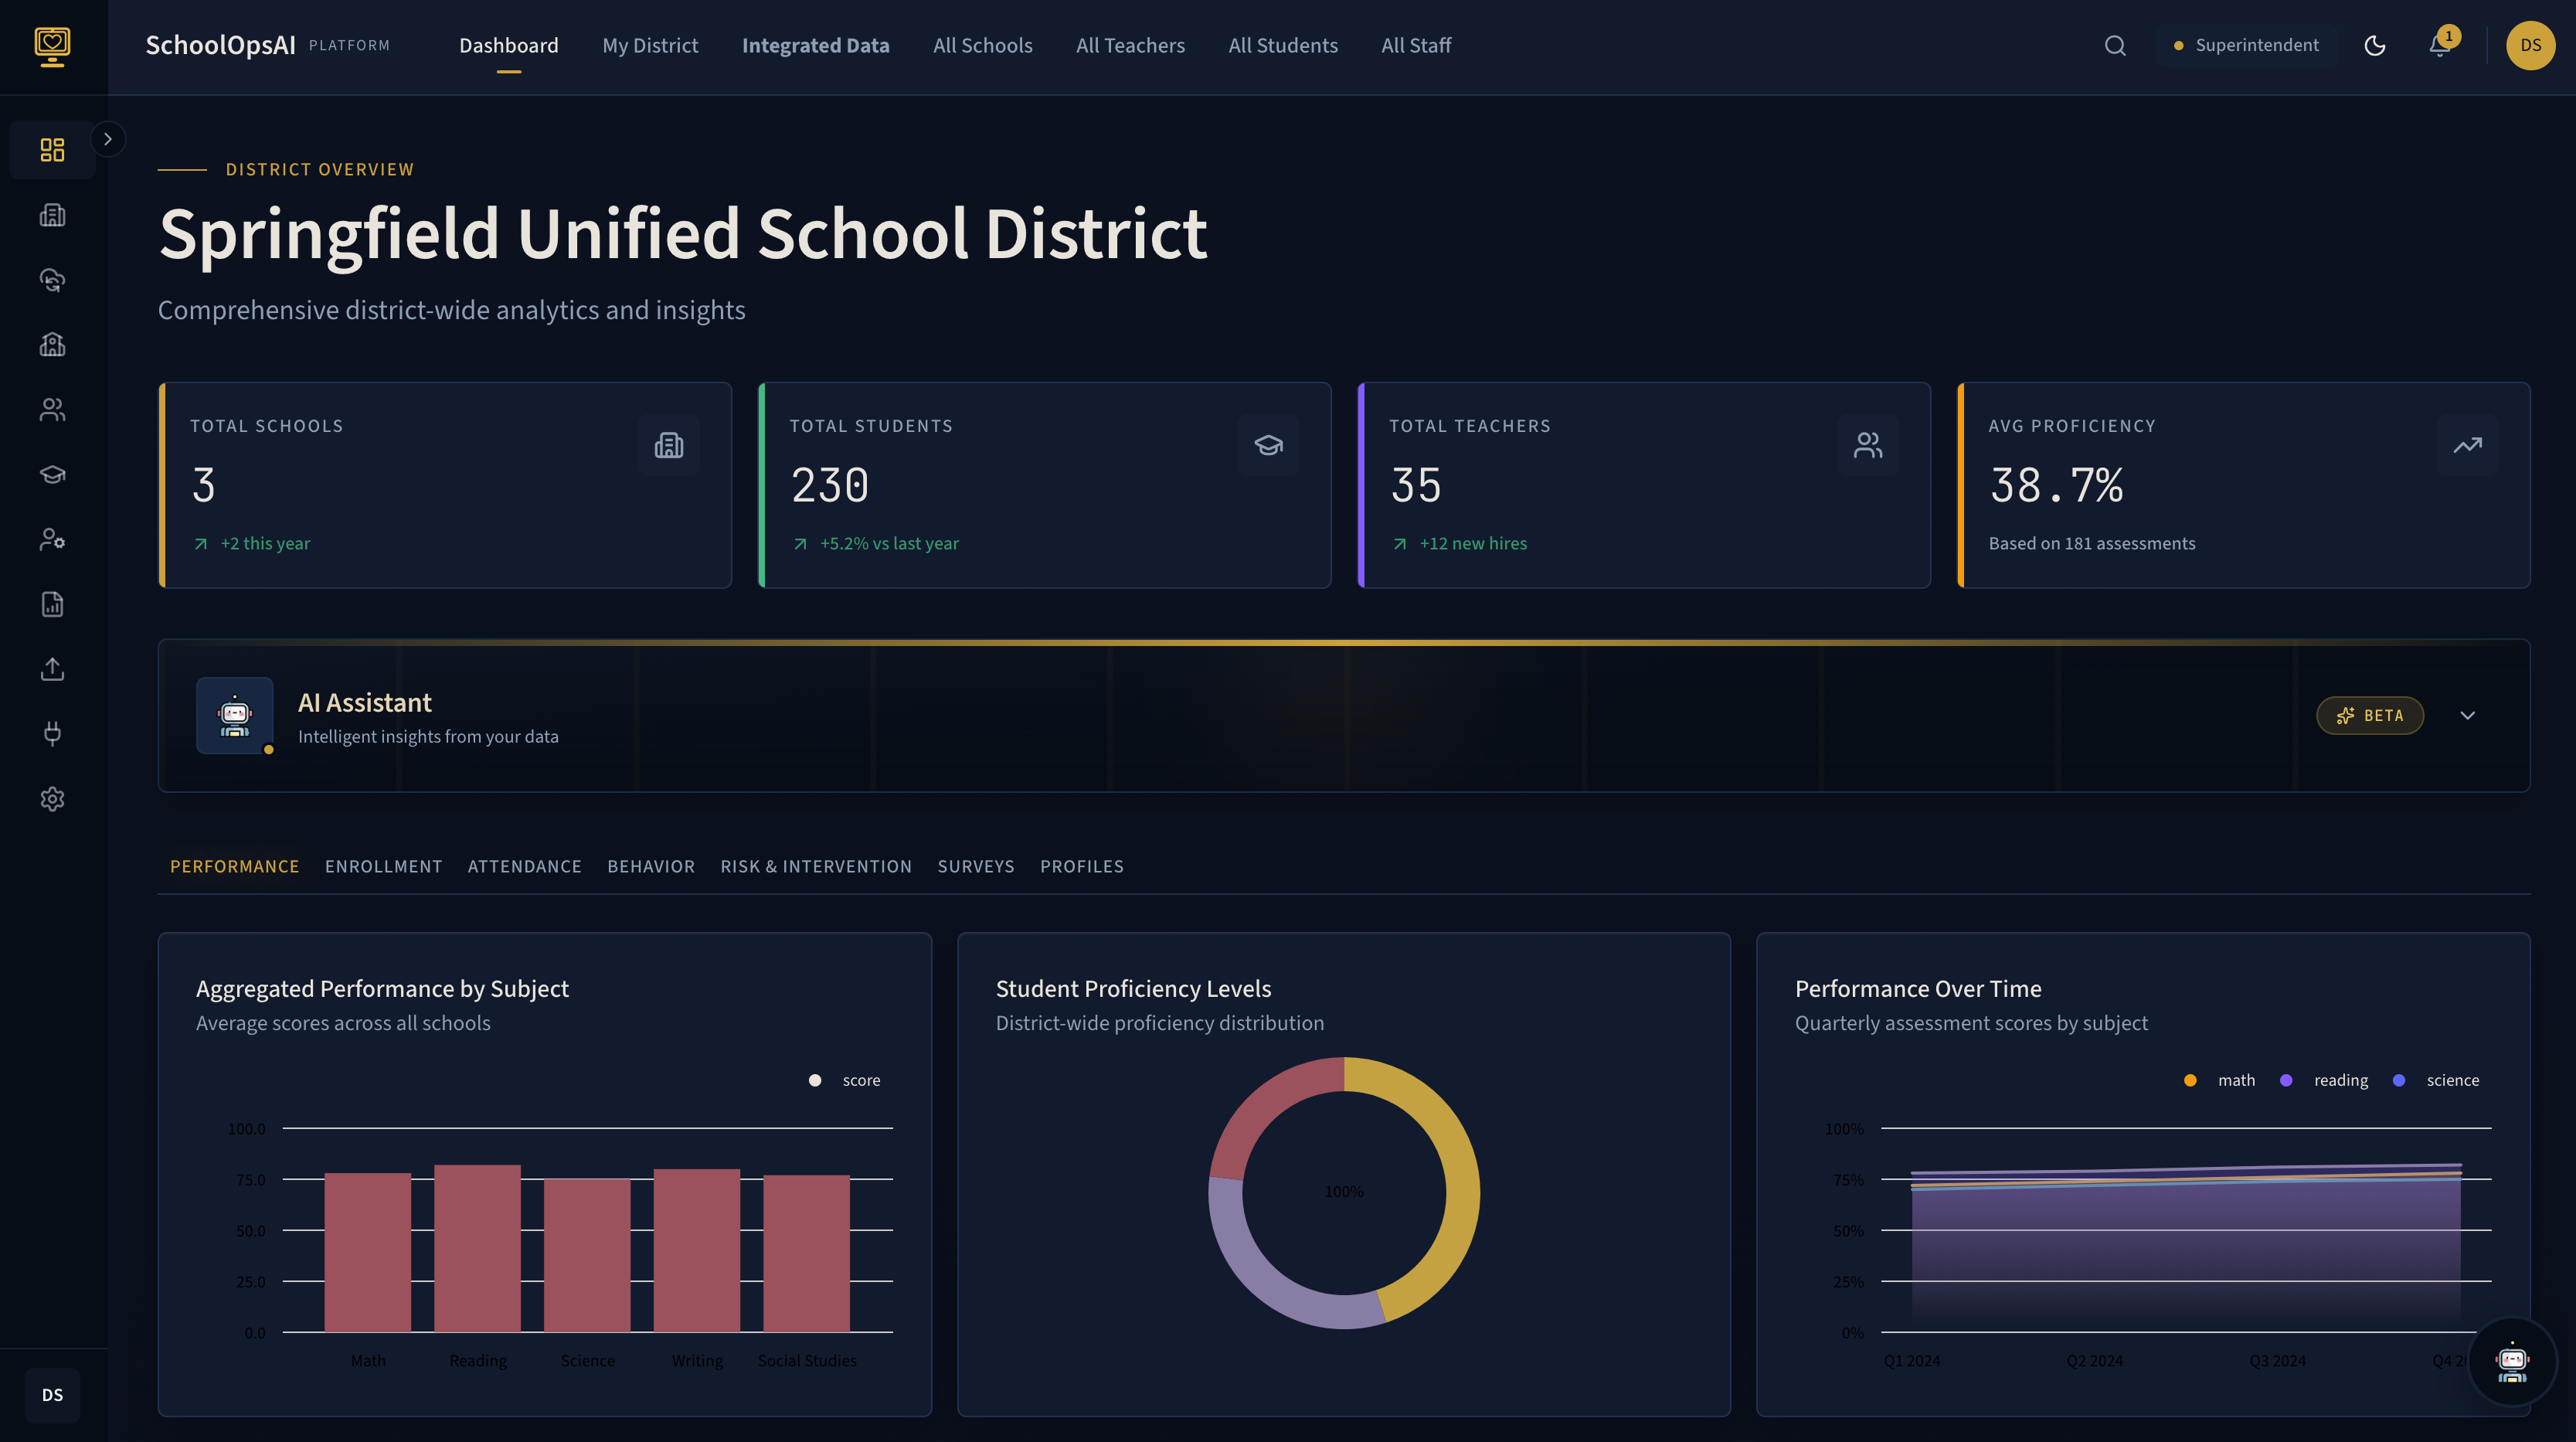The width and height of the screenshot is (2576, 1442).
Task: Open the data sync icon in the sidebar
Action: click(52, 280)
